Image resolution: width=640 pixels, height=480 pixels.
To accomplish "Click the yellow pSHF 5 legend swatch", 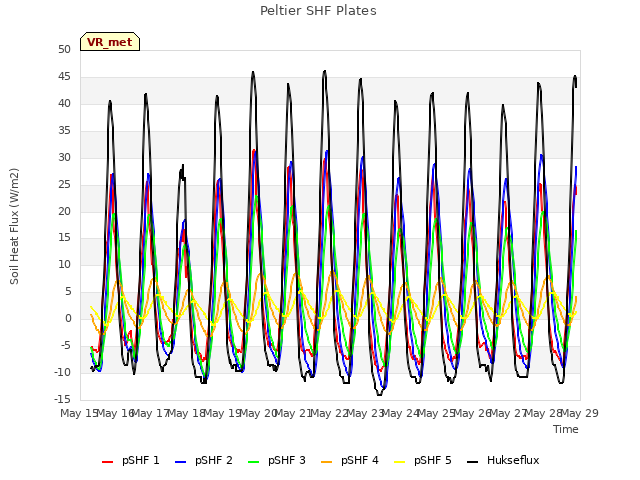I will tap(400, 462).
